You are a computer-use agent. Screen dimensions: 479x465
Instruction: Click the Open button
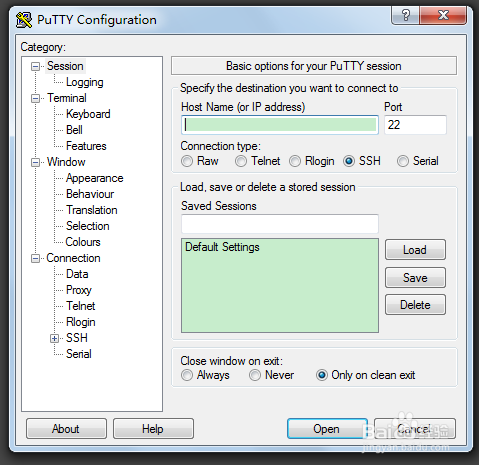click(327, 429)
